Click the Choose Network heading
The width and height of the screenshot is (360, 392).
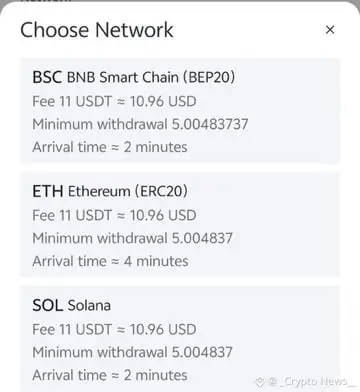[x=97, y=30]
